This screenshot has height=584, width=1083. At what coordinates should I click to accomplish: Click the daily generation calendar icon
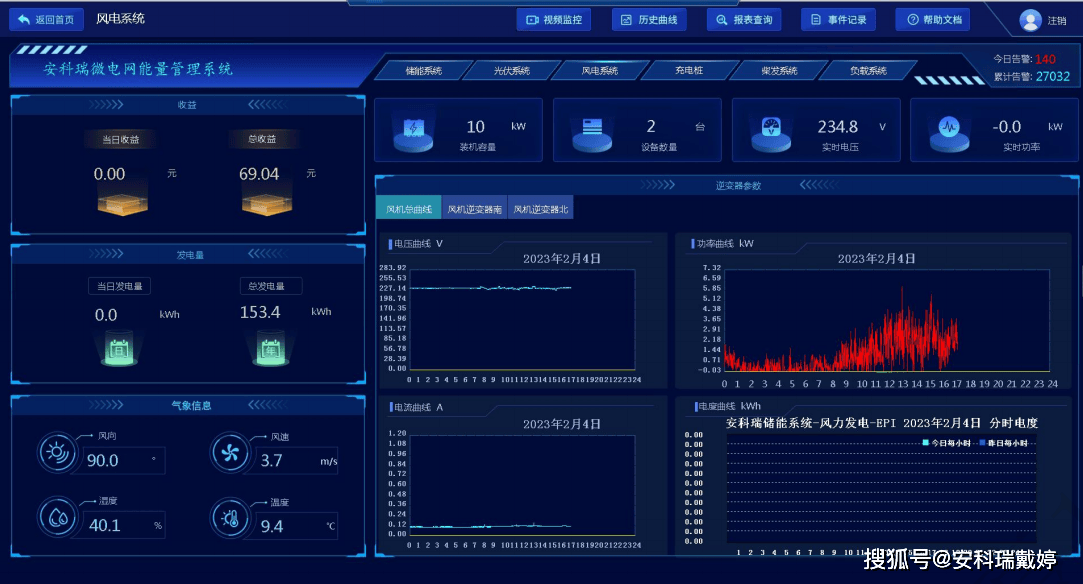(x=119, y=349)
